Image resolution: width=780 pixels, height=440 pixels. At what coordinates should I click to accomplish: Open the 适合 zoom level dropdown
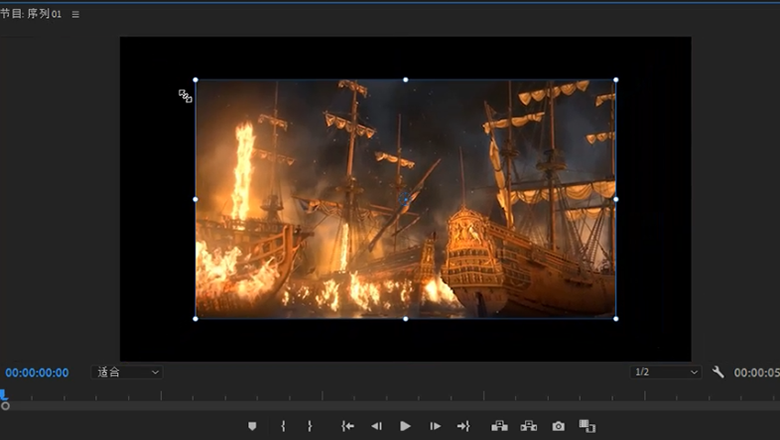pyautogui.click(x=127, y=372)
